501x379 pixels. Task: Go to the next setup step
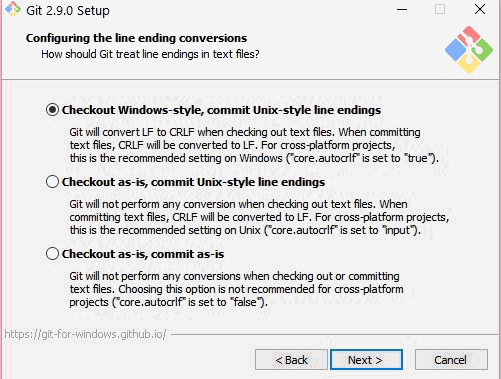coord(366,360)
